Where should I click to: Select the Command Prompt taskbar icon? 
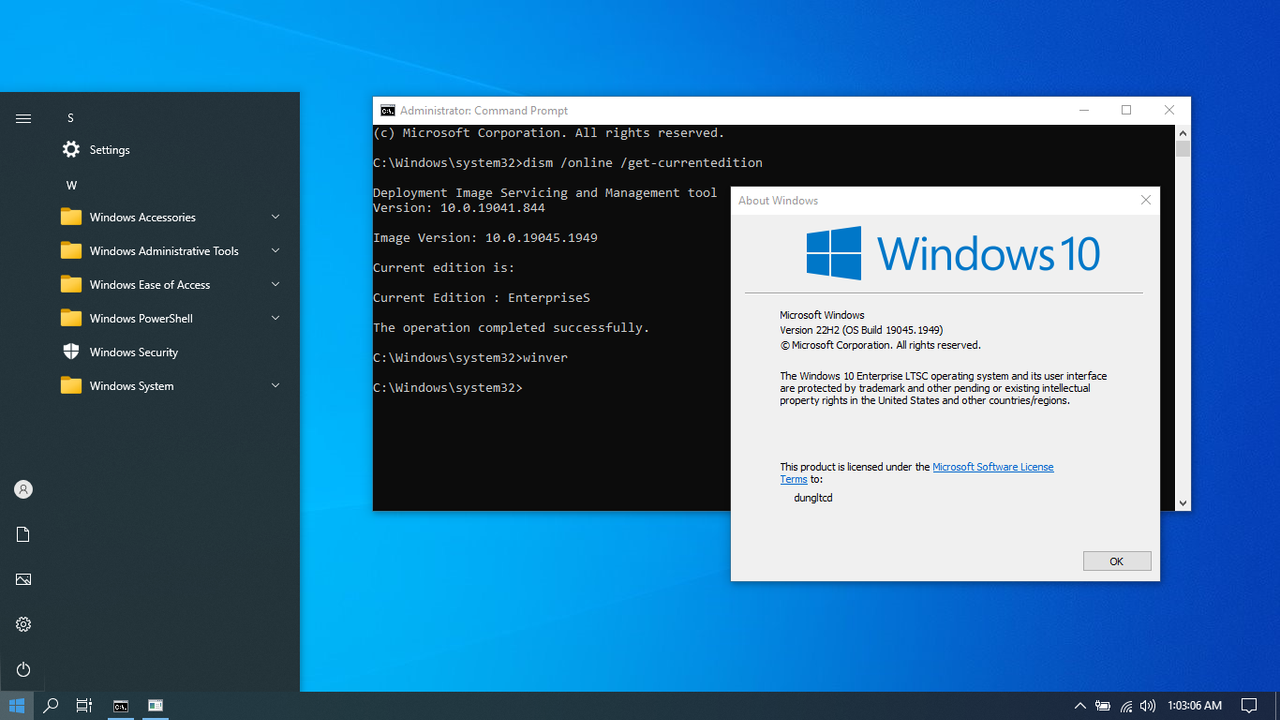pos(120,706)
